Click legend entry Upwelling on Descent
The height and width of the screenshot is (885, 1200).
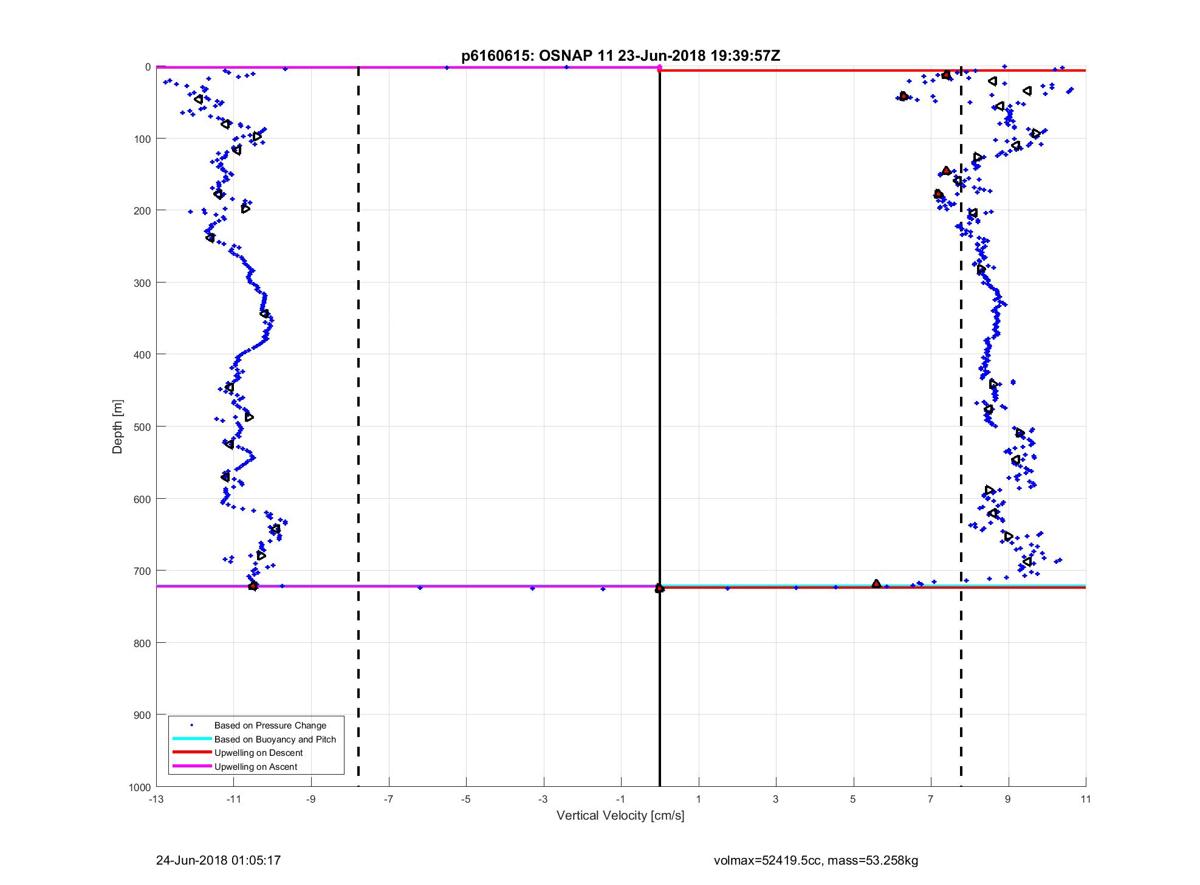(258, 752)
